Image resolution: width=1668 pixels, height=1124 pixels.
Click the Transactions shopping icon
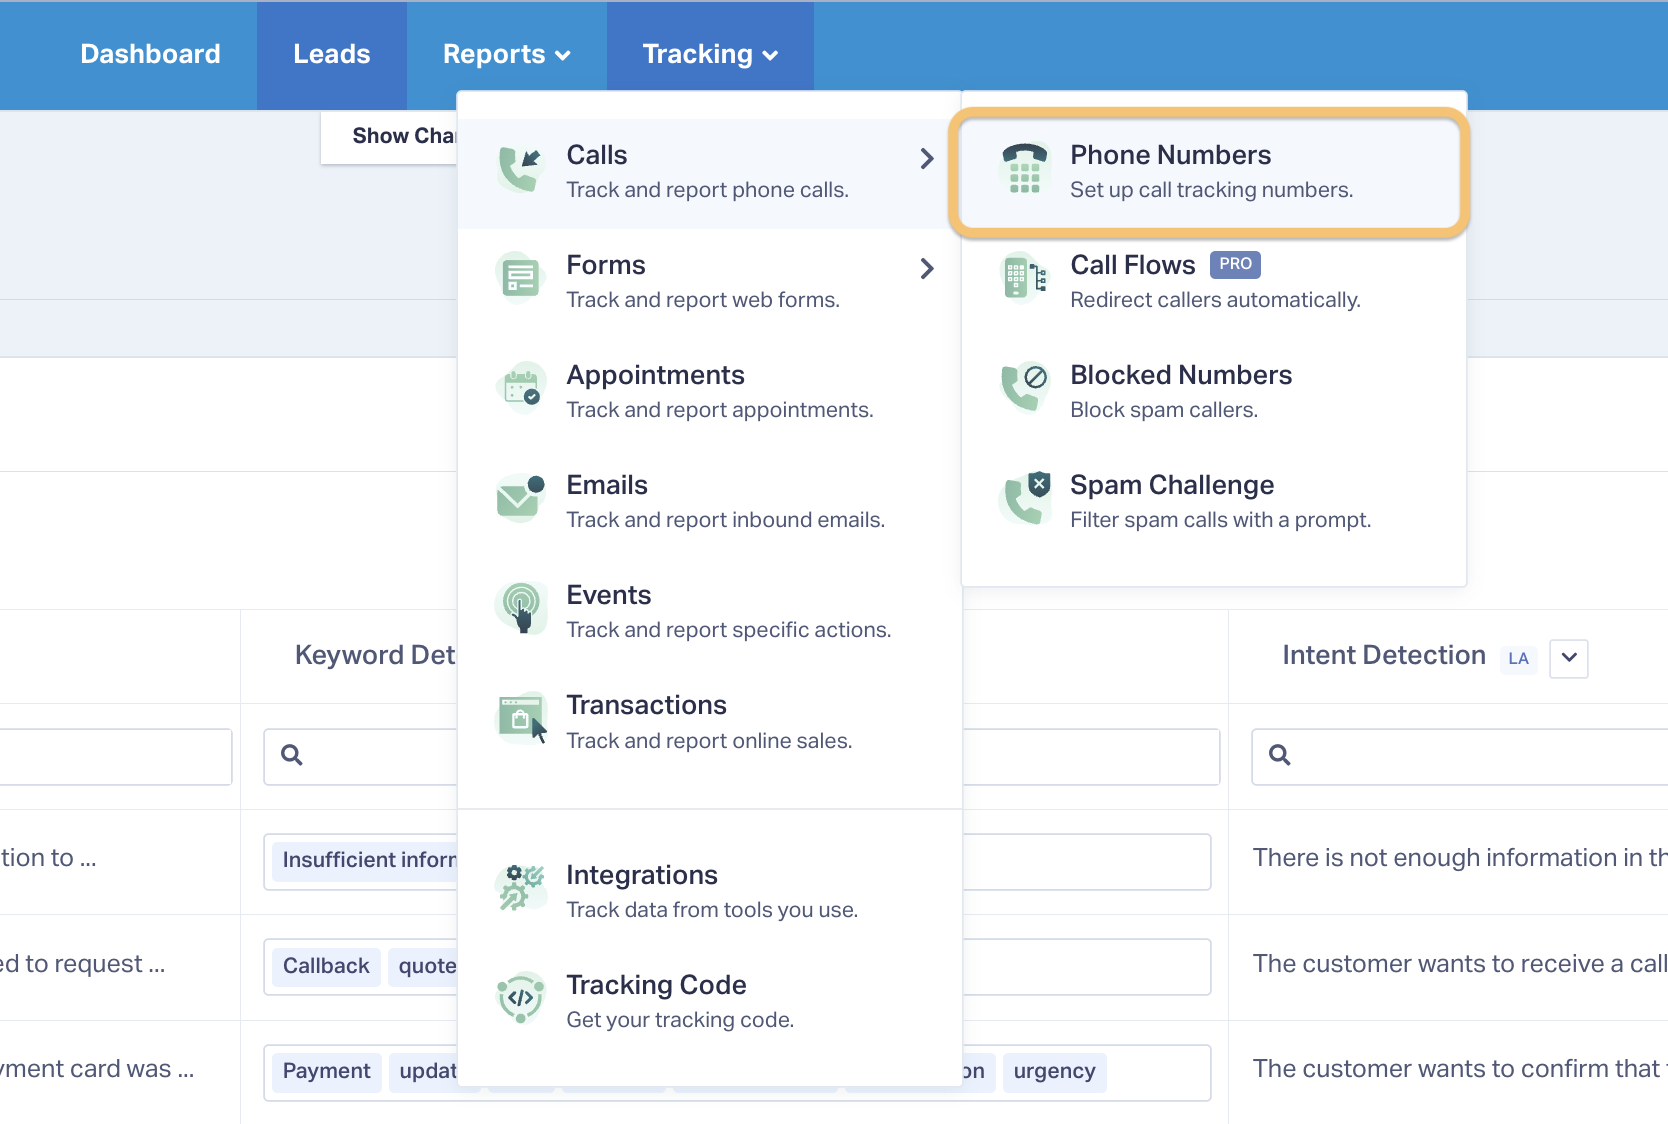(x=521, y=718)
